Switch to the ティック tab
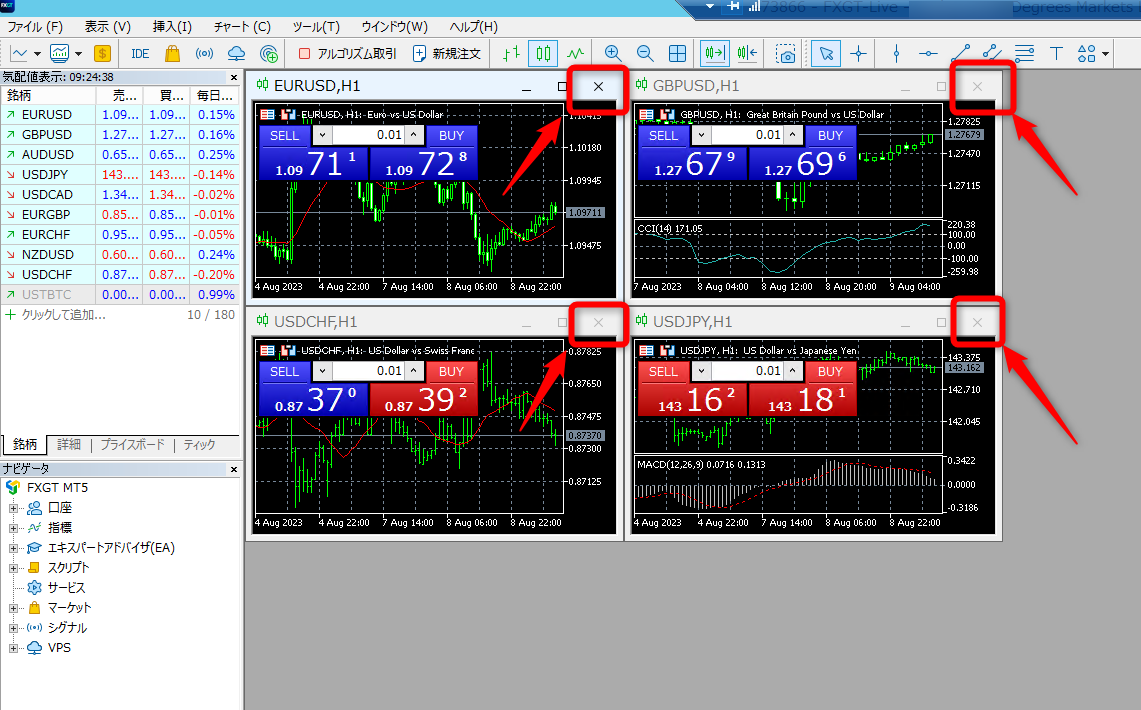This screenshot has height=710, width=1141. (199, 444)
